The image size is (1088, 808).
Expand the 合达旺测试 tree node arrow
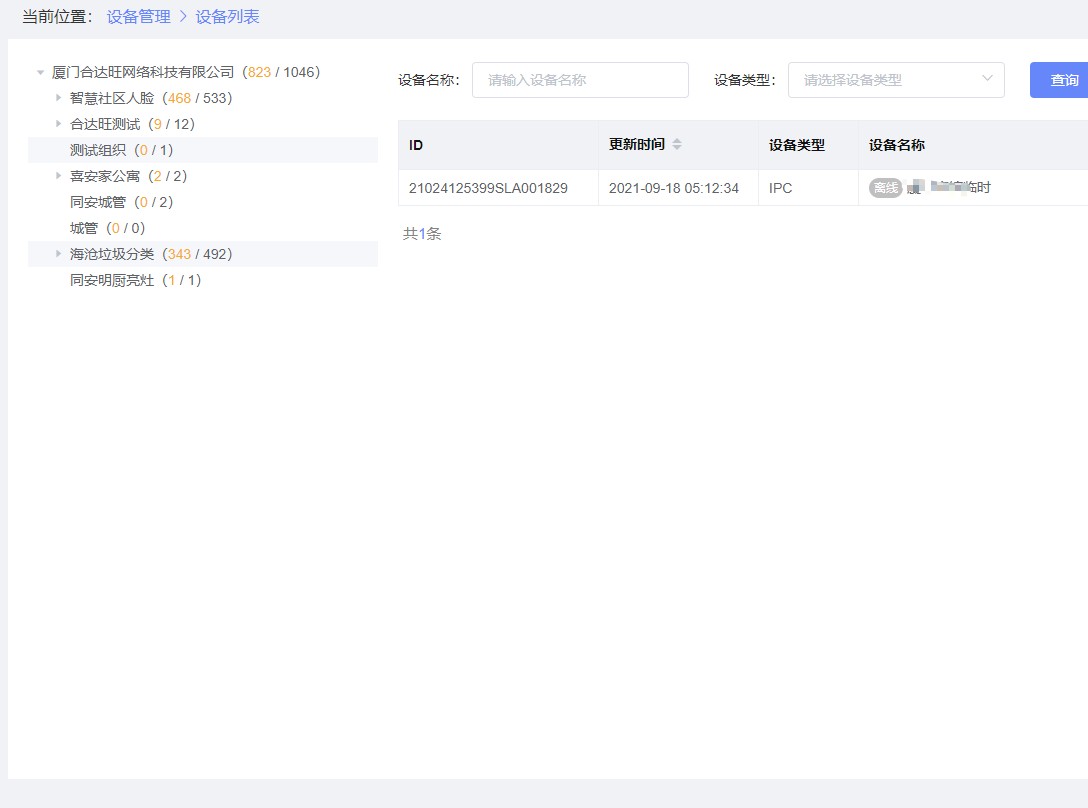tap(58, 124)
